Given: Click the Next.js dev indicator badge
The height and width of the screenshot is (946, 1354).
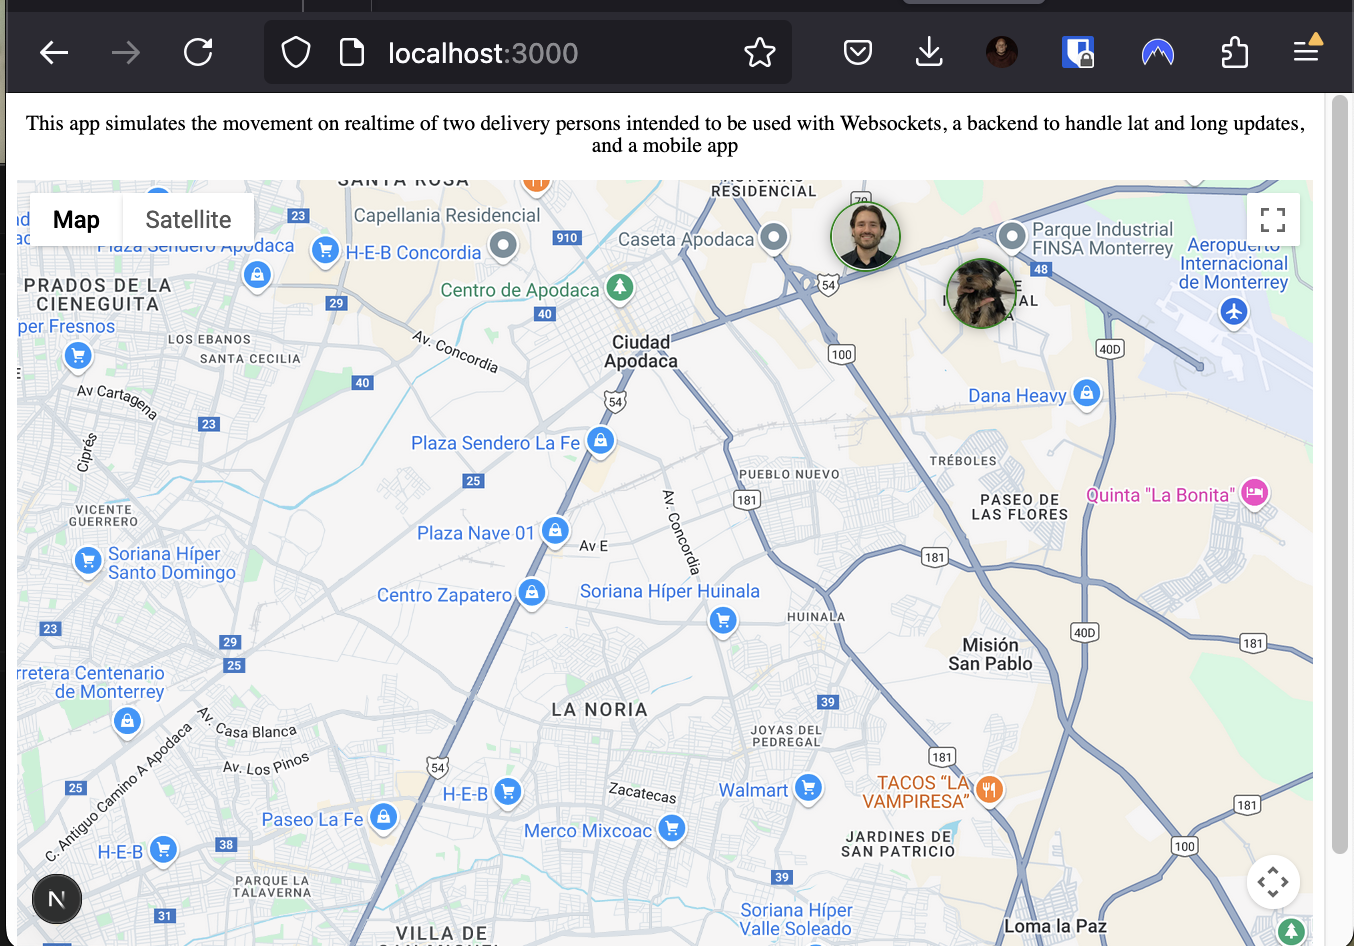Looking at the screenshot, I should click(57, 898).
